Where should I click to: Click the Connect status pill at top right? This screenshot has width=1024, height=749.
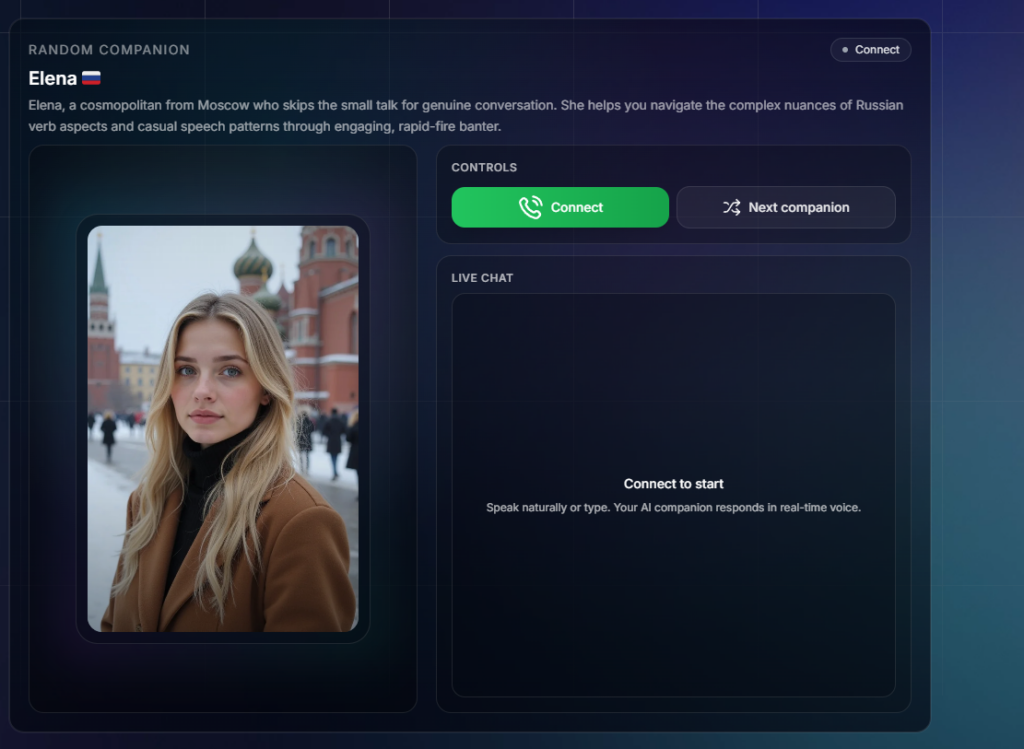click(871, 50)
